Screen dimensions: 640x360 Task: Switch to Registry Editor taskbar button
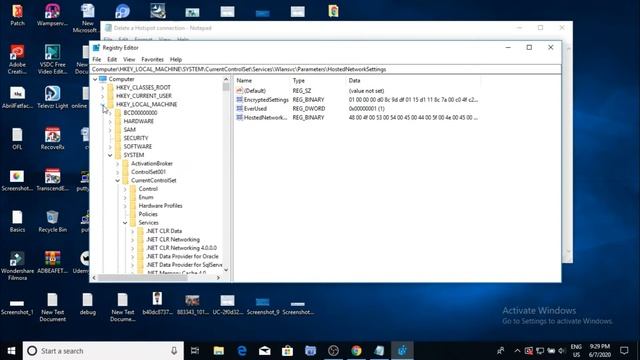[402, 351]
